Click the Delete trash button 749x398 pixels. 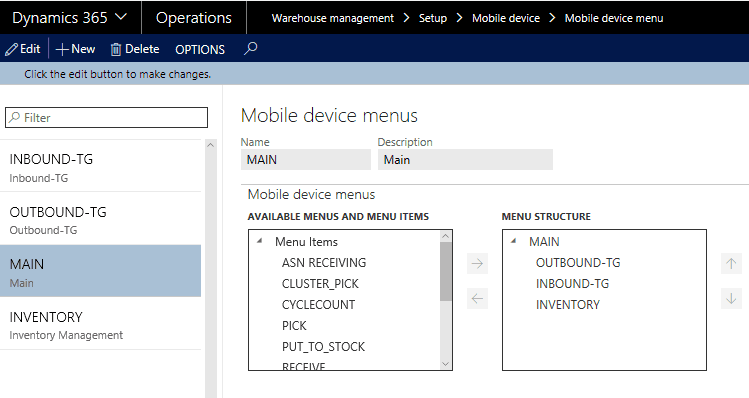[x=135, y=49]
